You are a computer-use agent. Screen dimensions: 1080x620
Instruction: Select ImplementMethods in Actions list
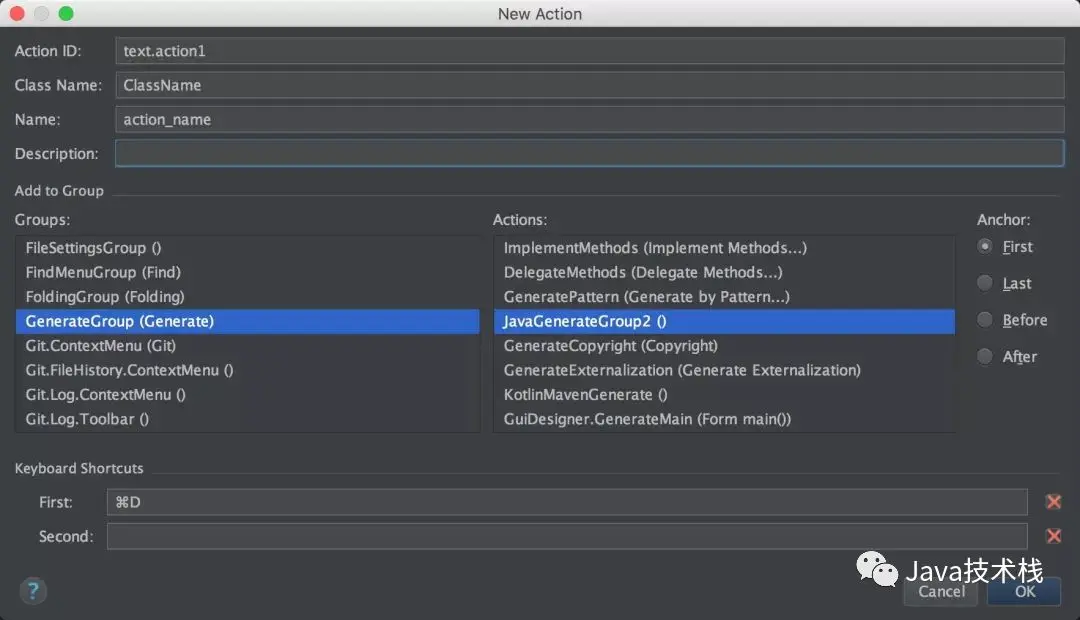tap(655, 248)
